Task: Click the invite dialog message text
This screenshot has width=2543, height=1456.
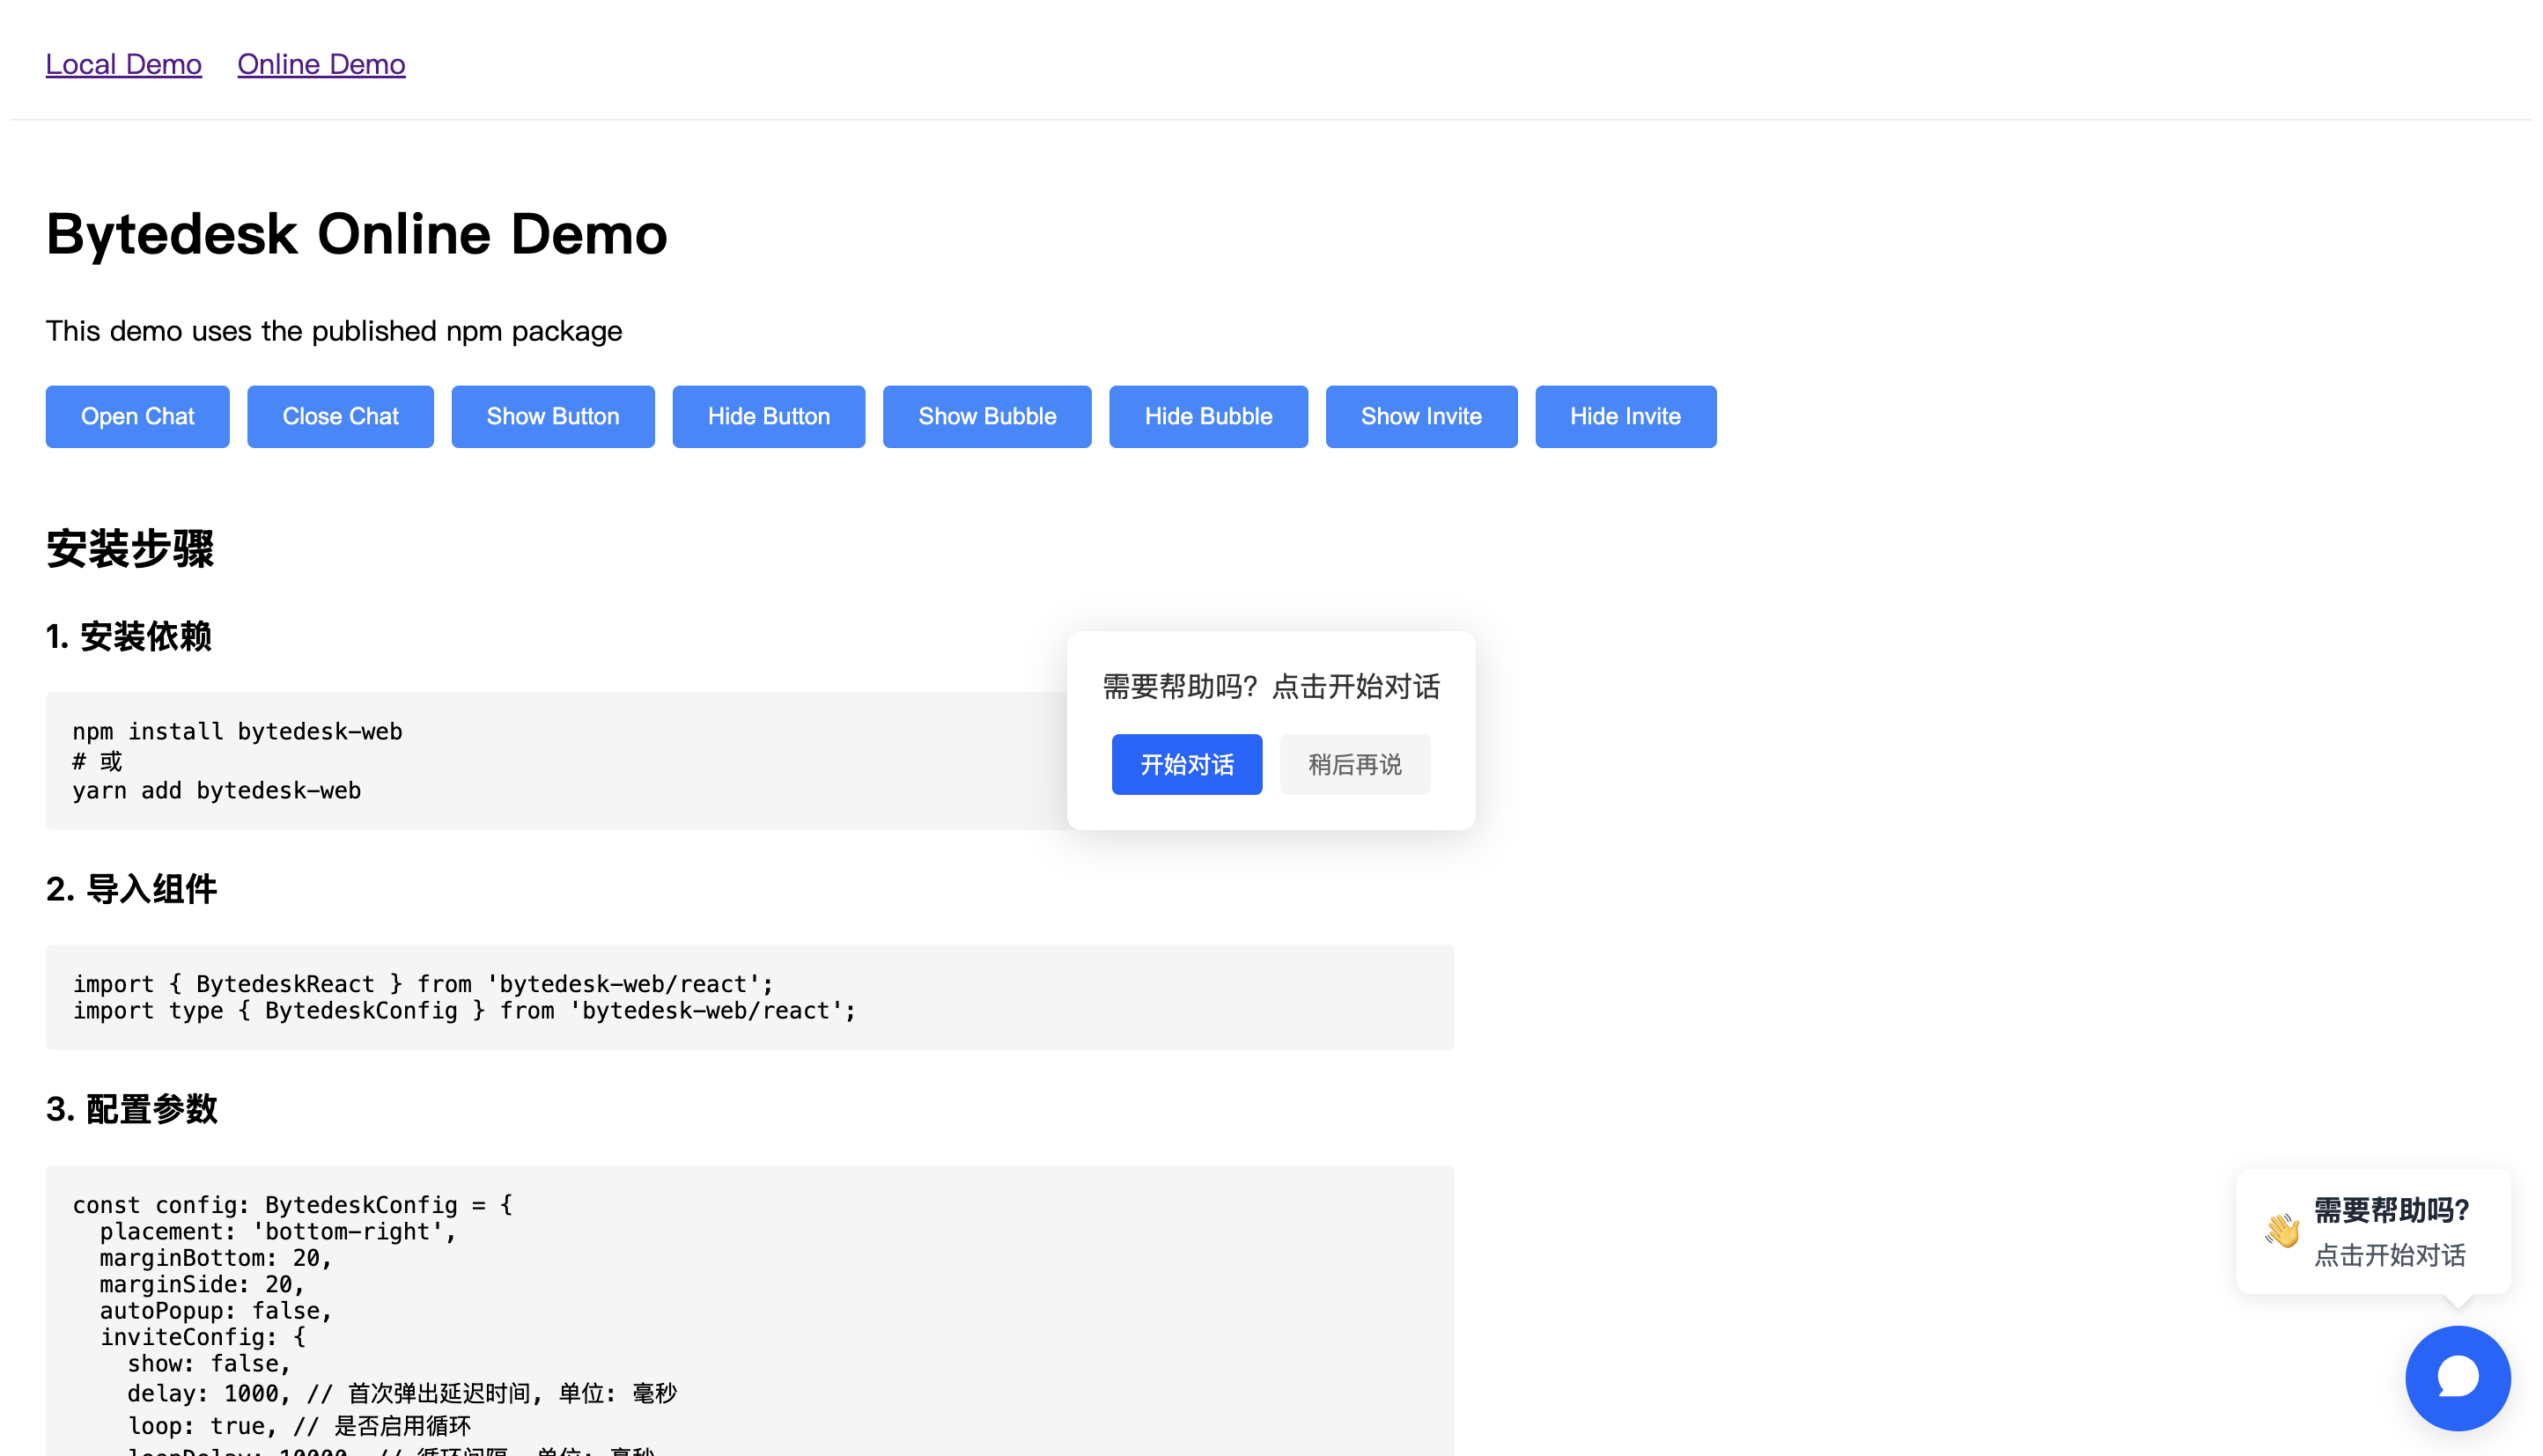Action: point(1270,686)
